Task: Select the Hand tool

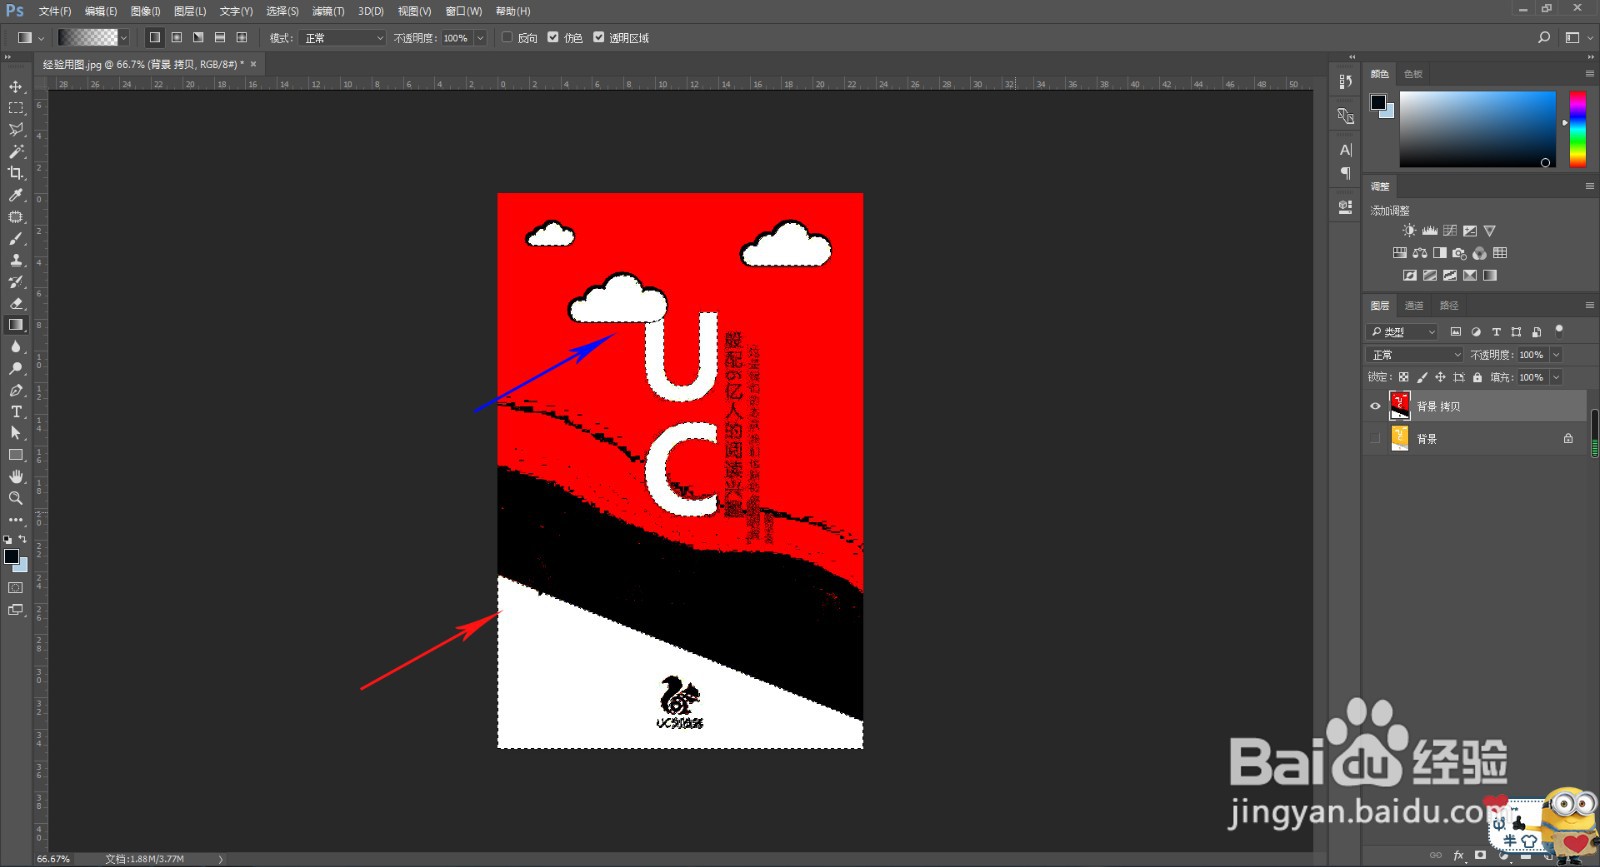Action: click(16, 477)
